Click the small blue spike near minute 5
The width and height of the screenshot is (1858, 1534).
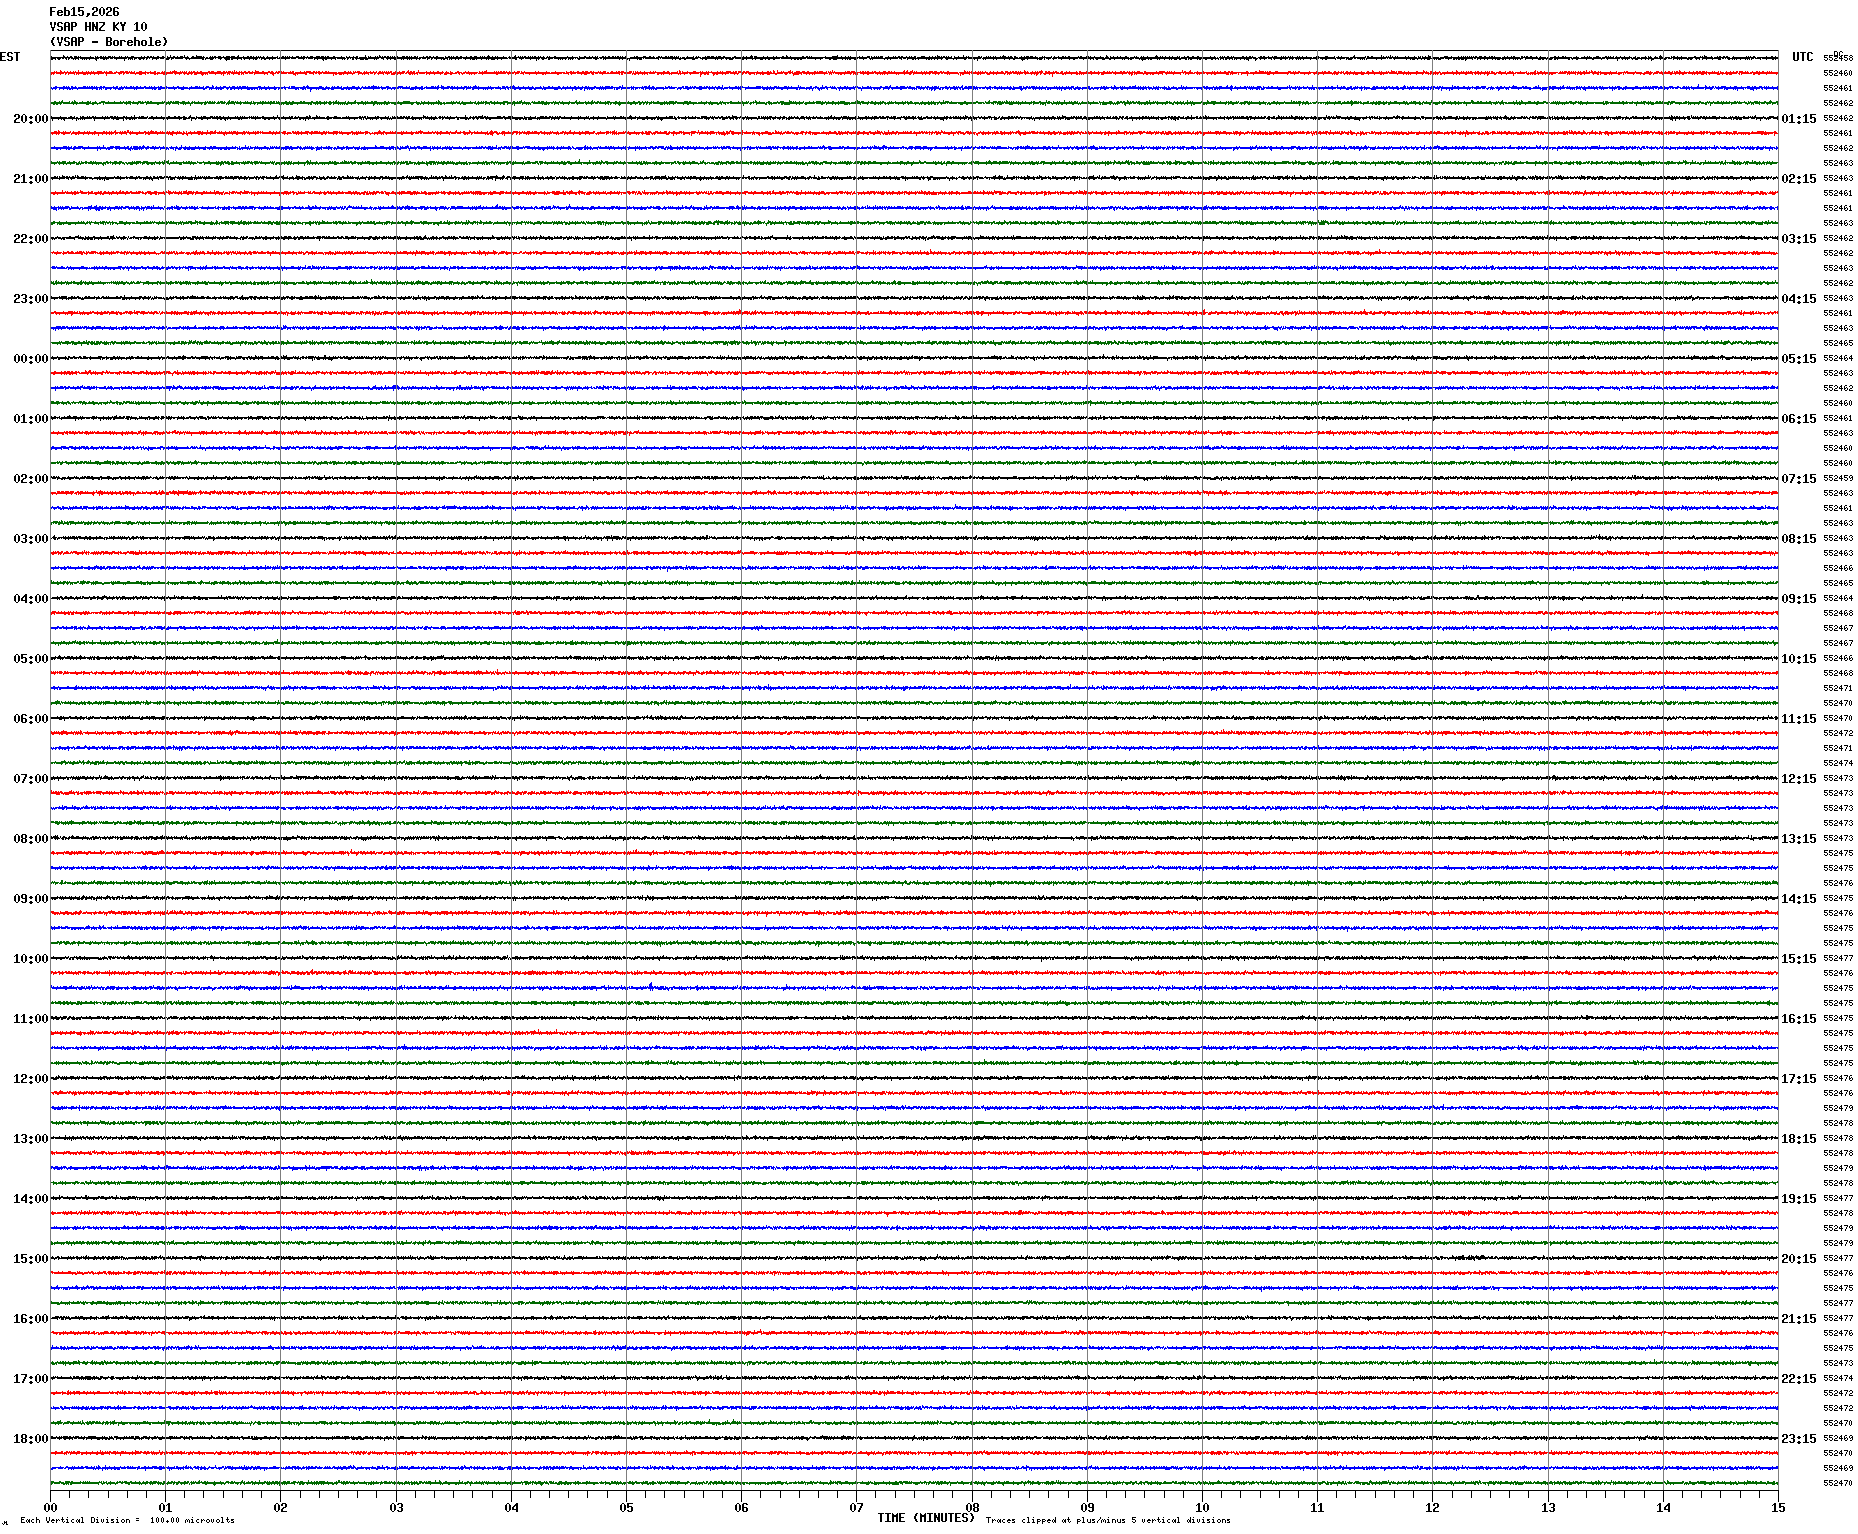[x=651, y=986]
